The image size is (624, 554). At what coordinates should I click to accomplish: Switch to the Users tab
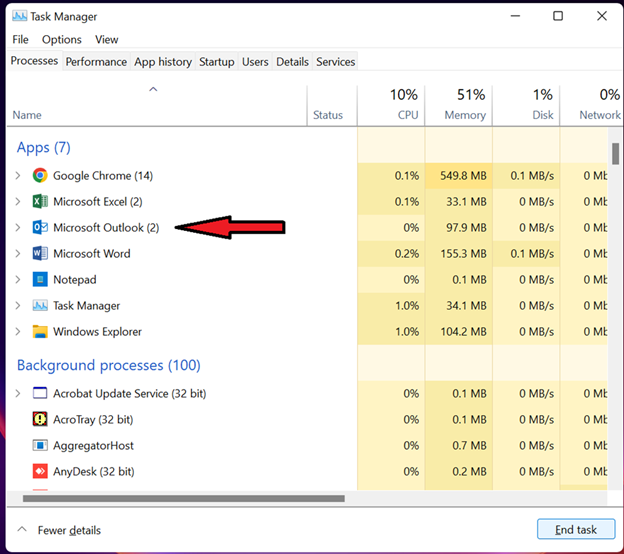(x=255, y=62)
